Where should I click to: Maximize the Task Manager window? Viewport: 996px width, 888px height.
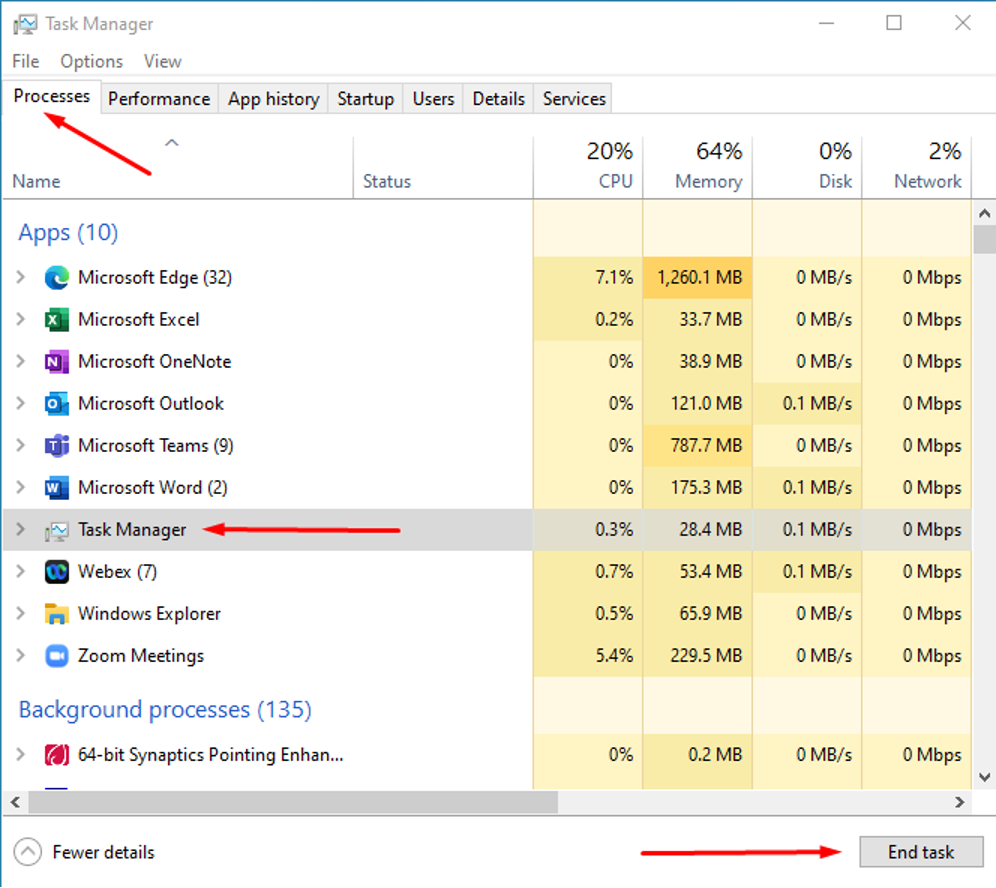point(894,23)
